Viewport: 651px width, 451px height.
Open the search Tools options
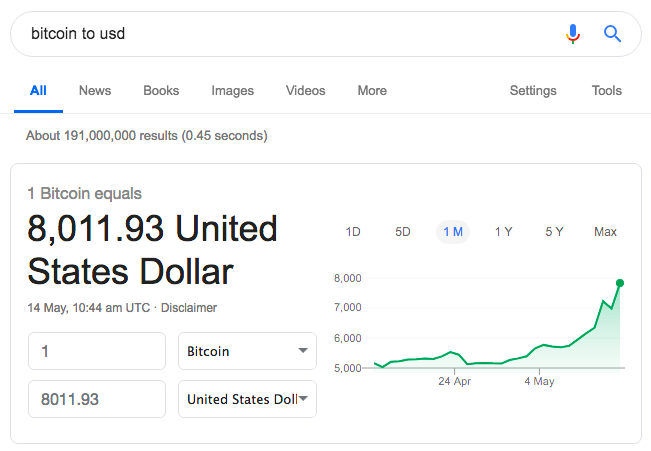click(x=606, y=91)
